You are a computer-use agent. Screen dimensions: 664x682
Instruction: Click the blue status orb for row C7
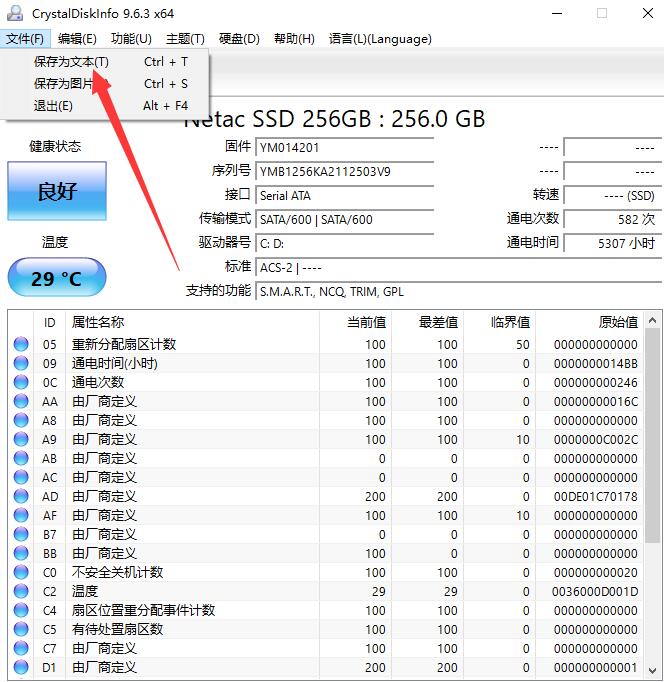coord(21,648)
